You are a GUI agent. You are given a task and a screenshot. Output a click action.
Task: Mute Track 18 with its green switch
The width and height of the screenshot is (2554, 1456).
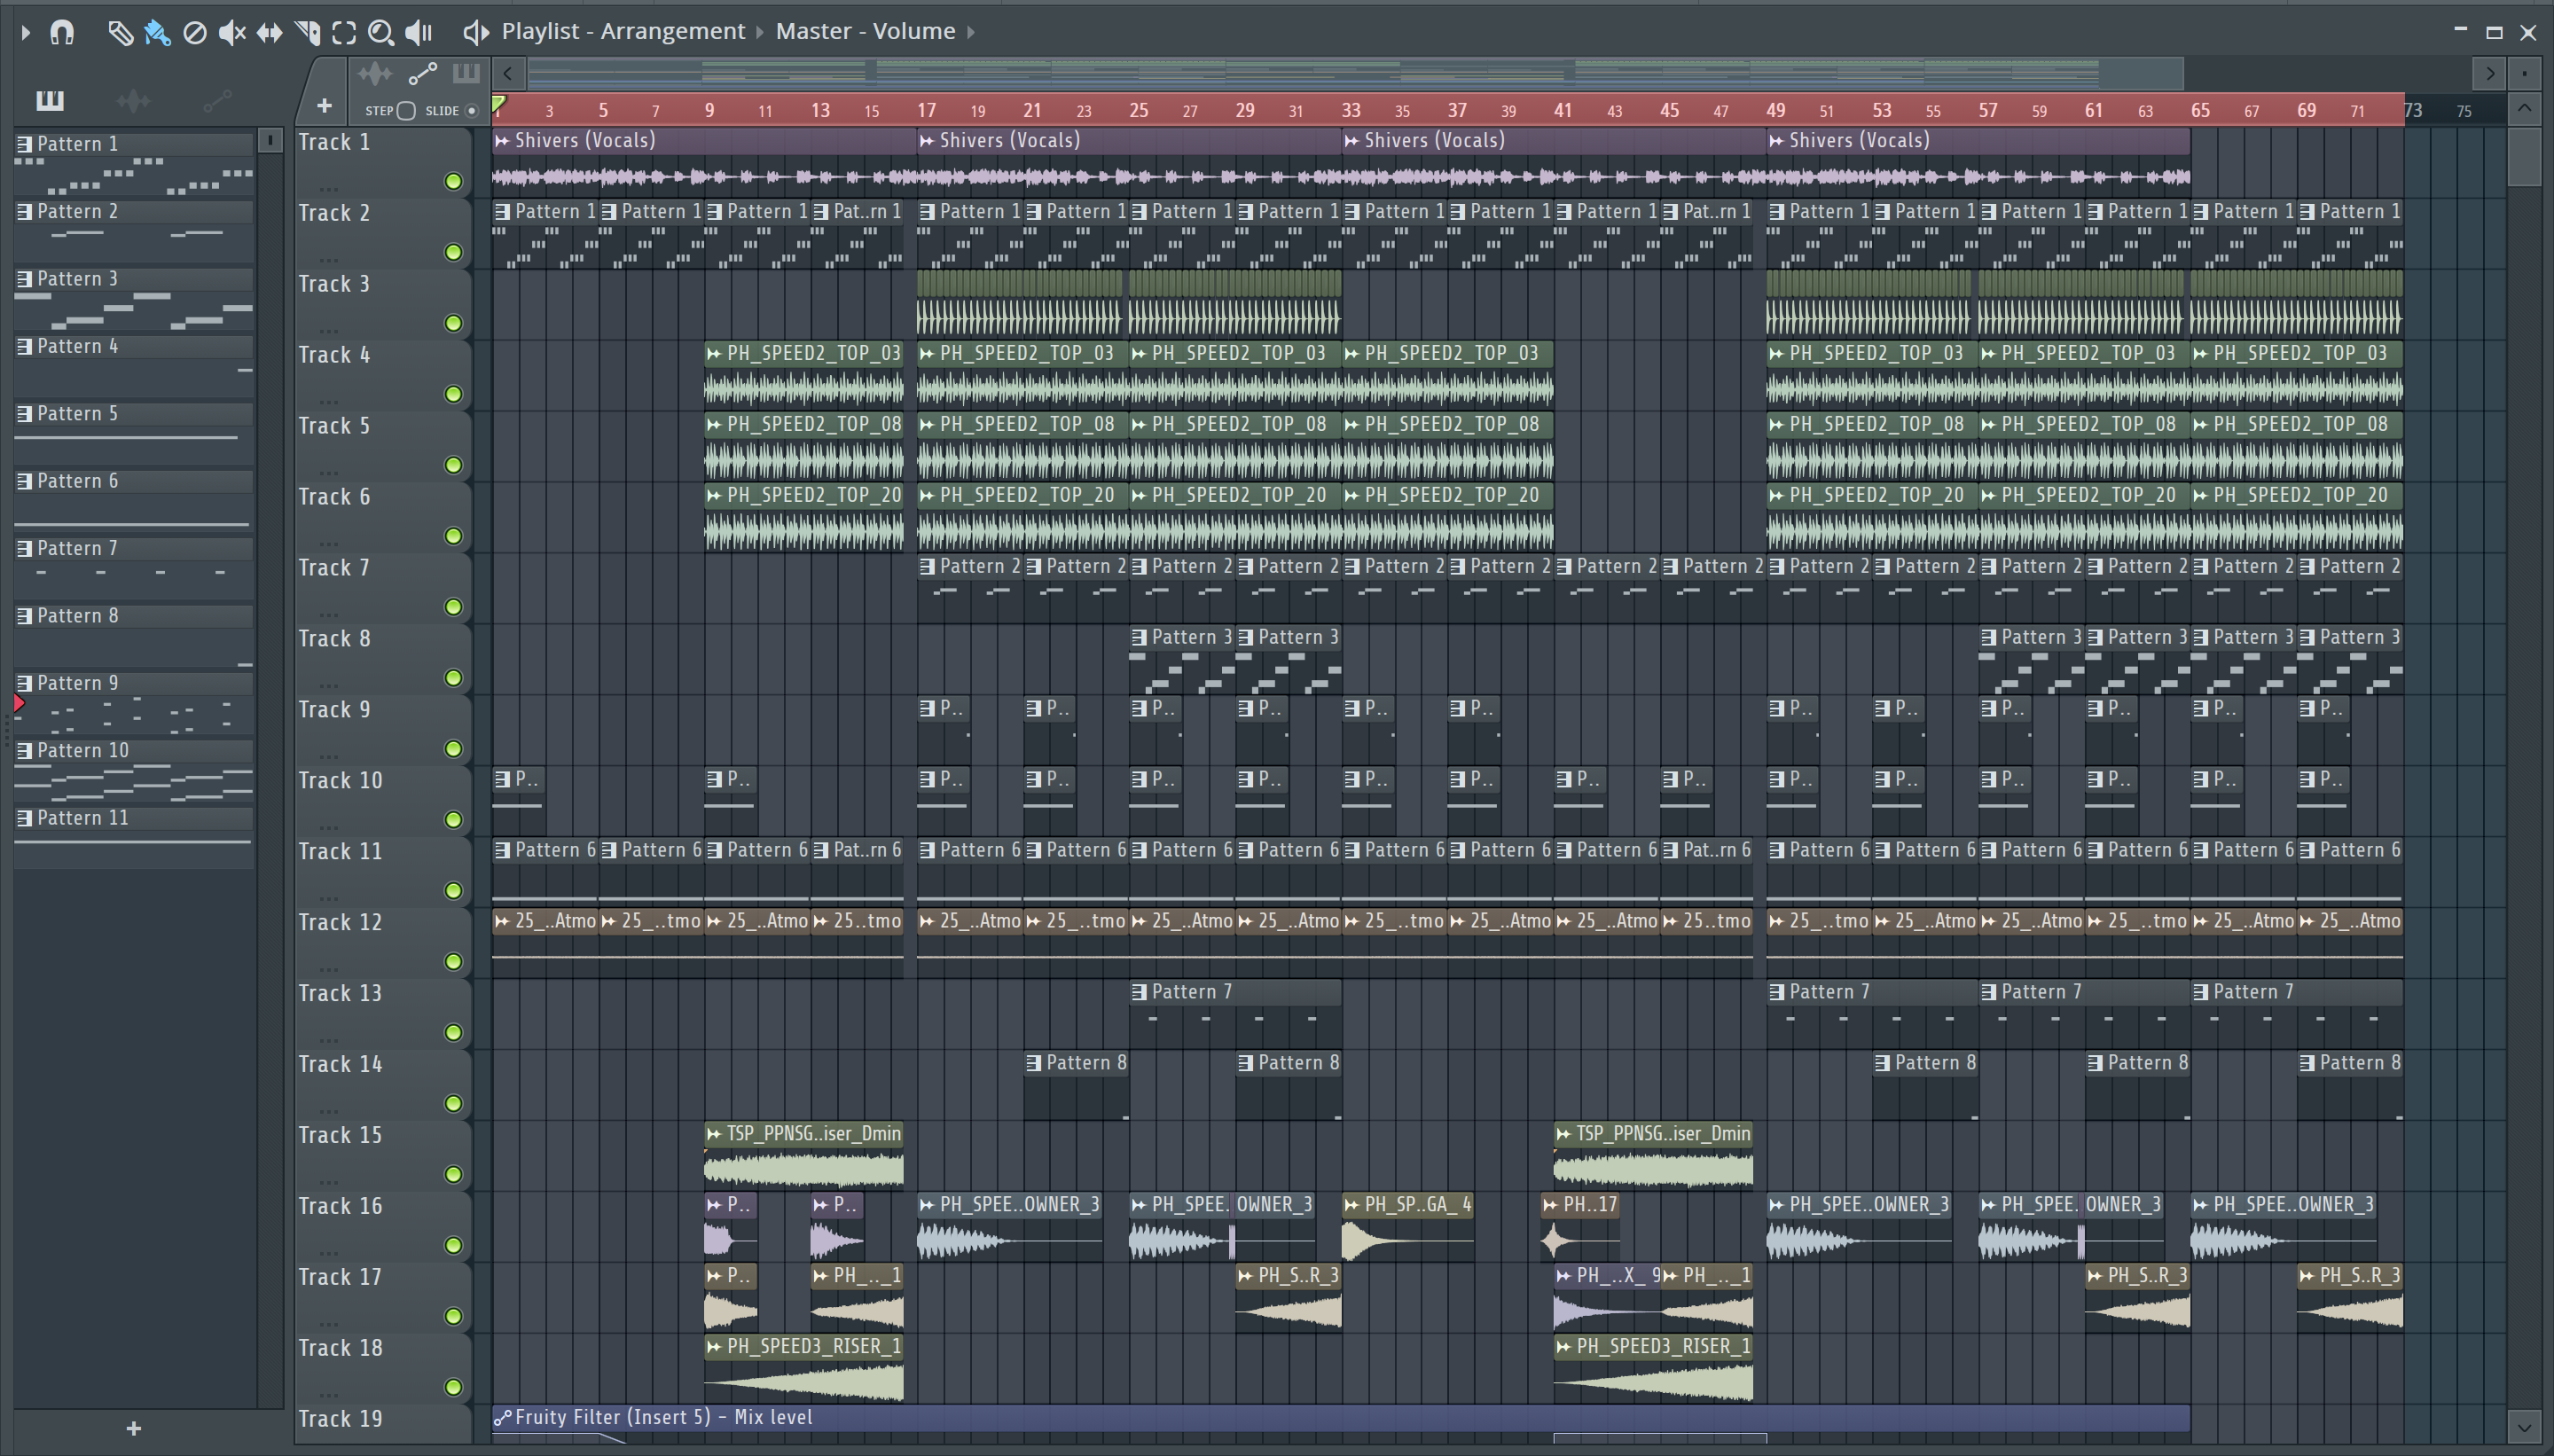point(453,1387)
